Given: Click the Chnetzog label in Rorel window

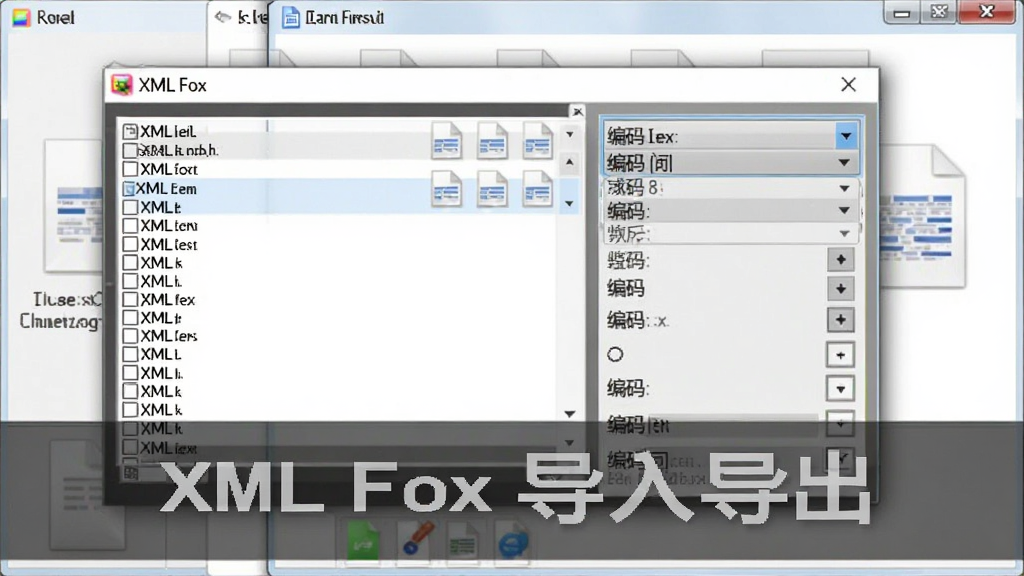Looking at the screenshot, I should [60, 321].
